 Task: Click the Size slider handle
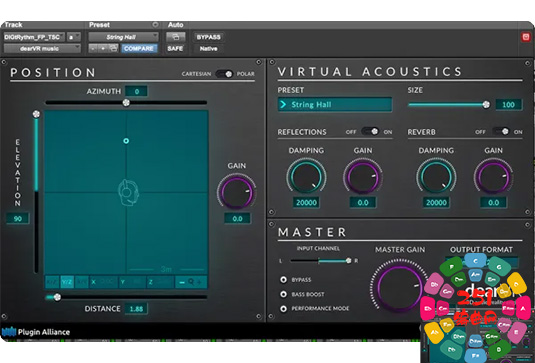click(486, 104)
